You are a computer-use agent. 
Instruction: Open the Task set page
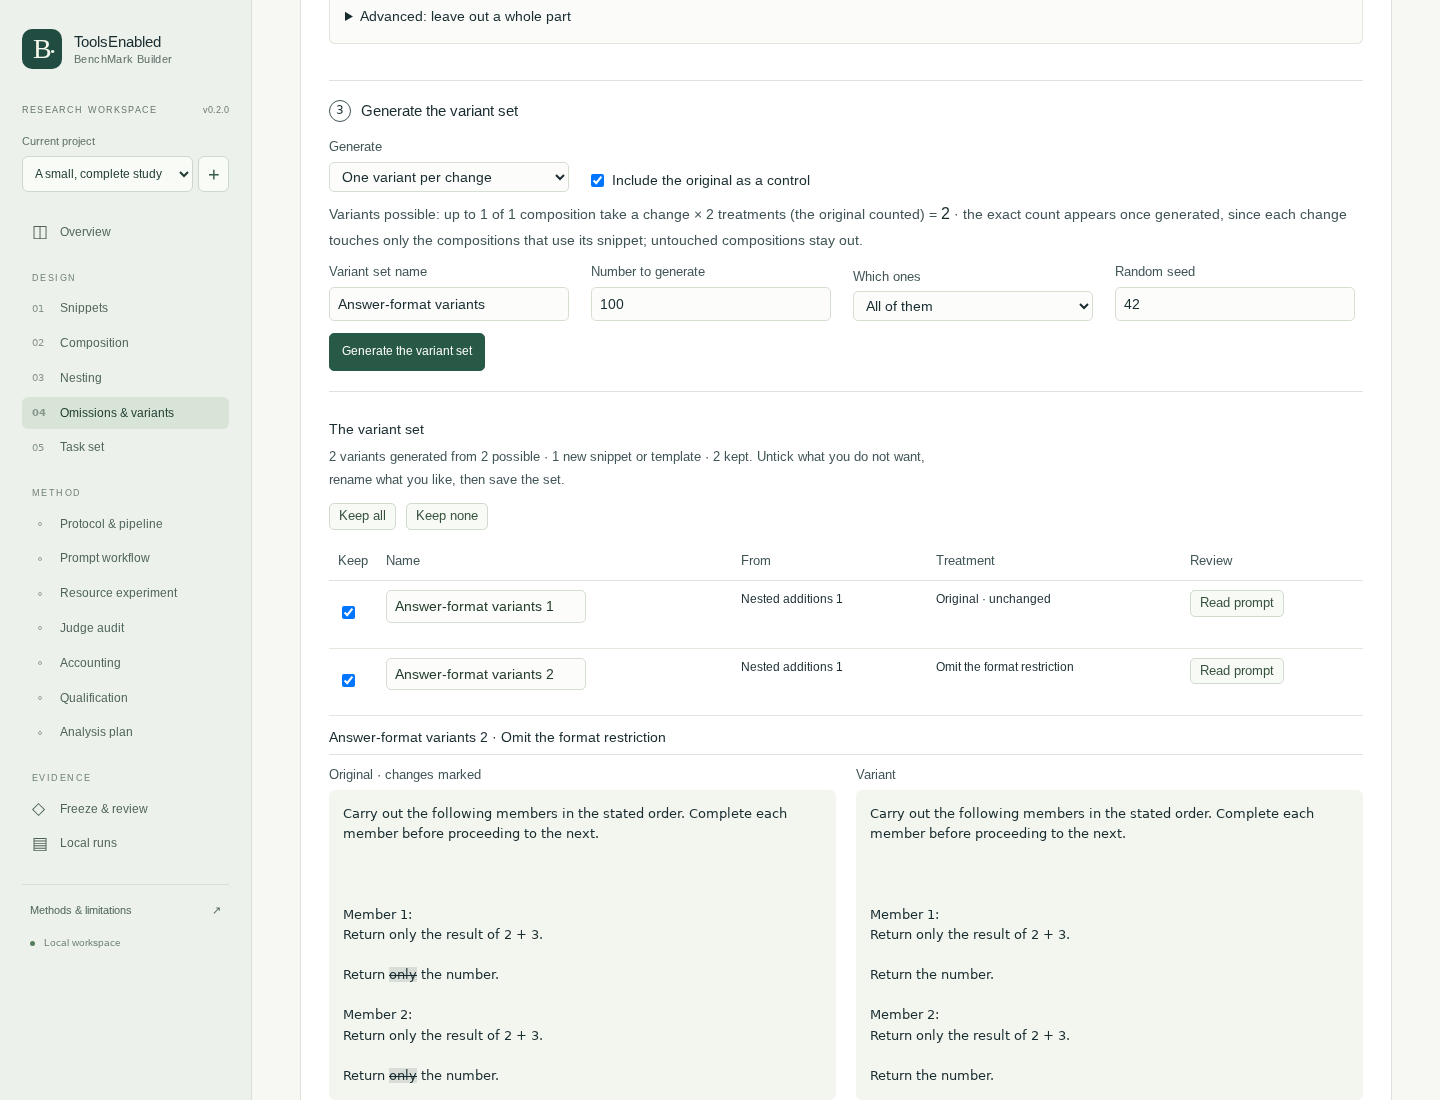coord(125,447)
